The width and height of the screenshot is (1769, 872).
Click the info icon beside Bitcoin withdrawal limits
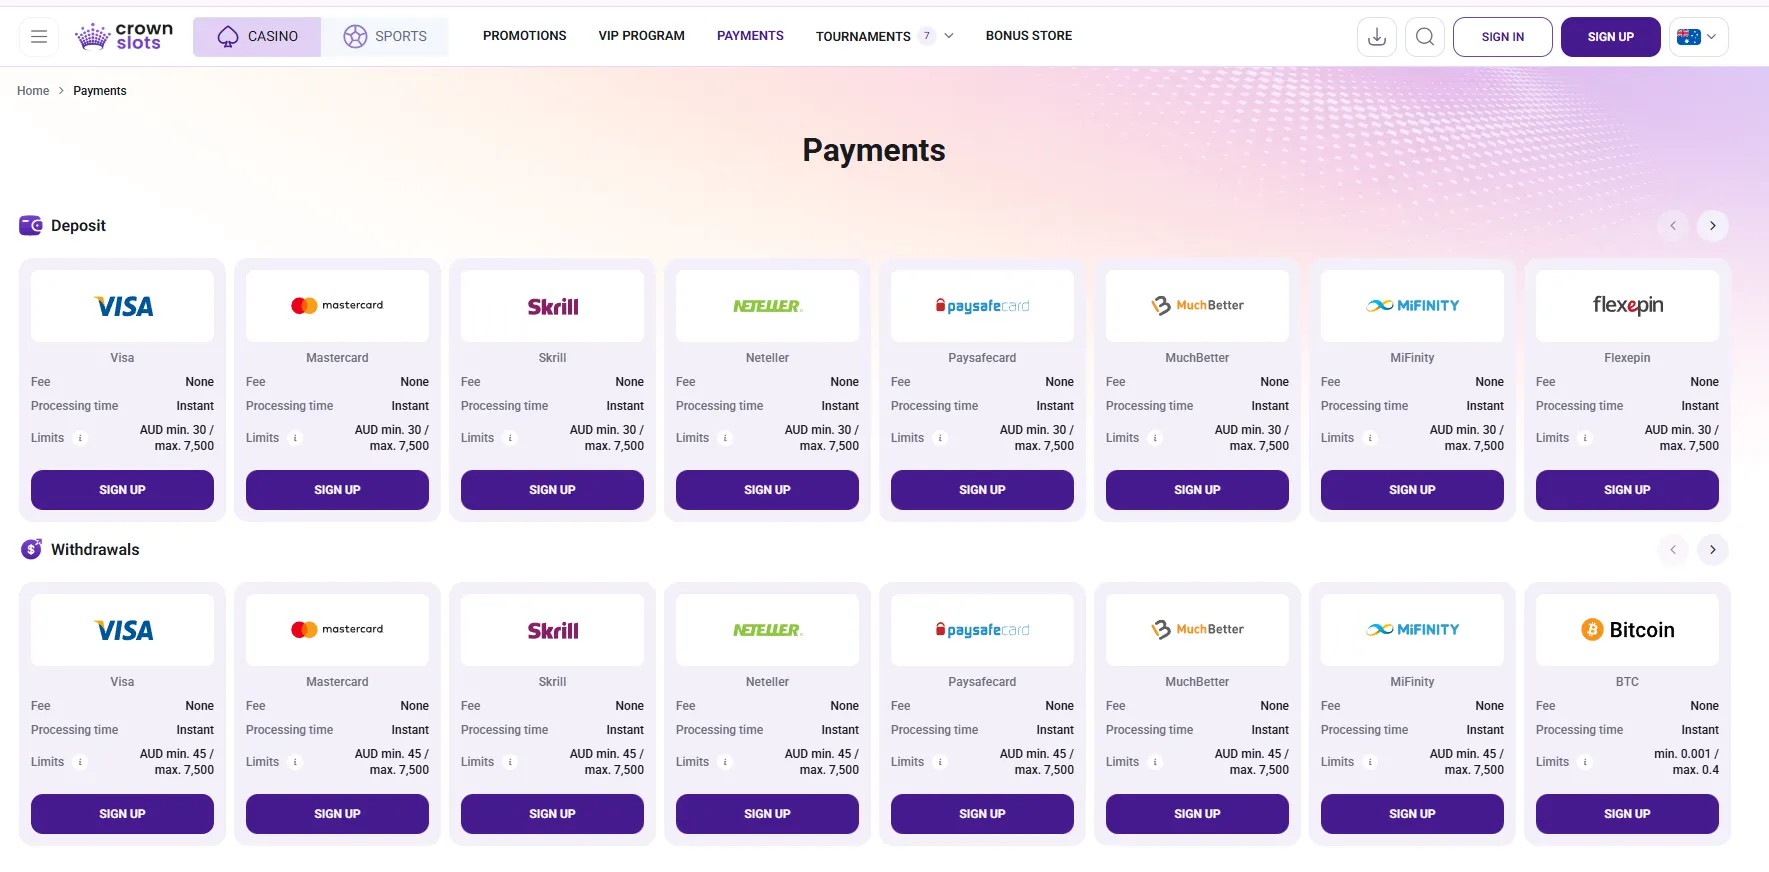[x=1584, y=762]
